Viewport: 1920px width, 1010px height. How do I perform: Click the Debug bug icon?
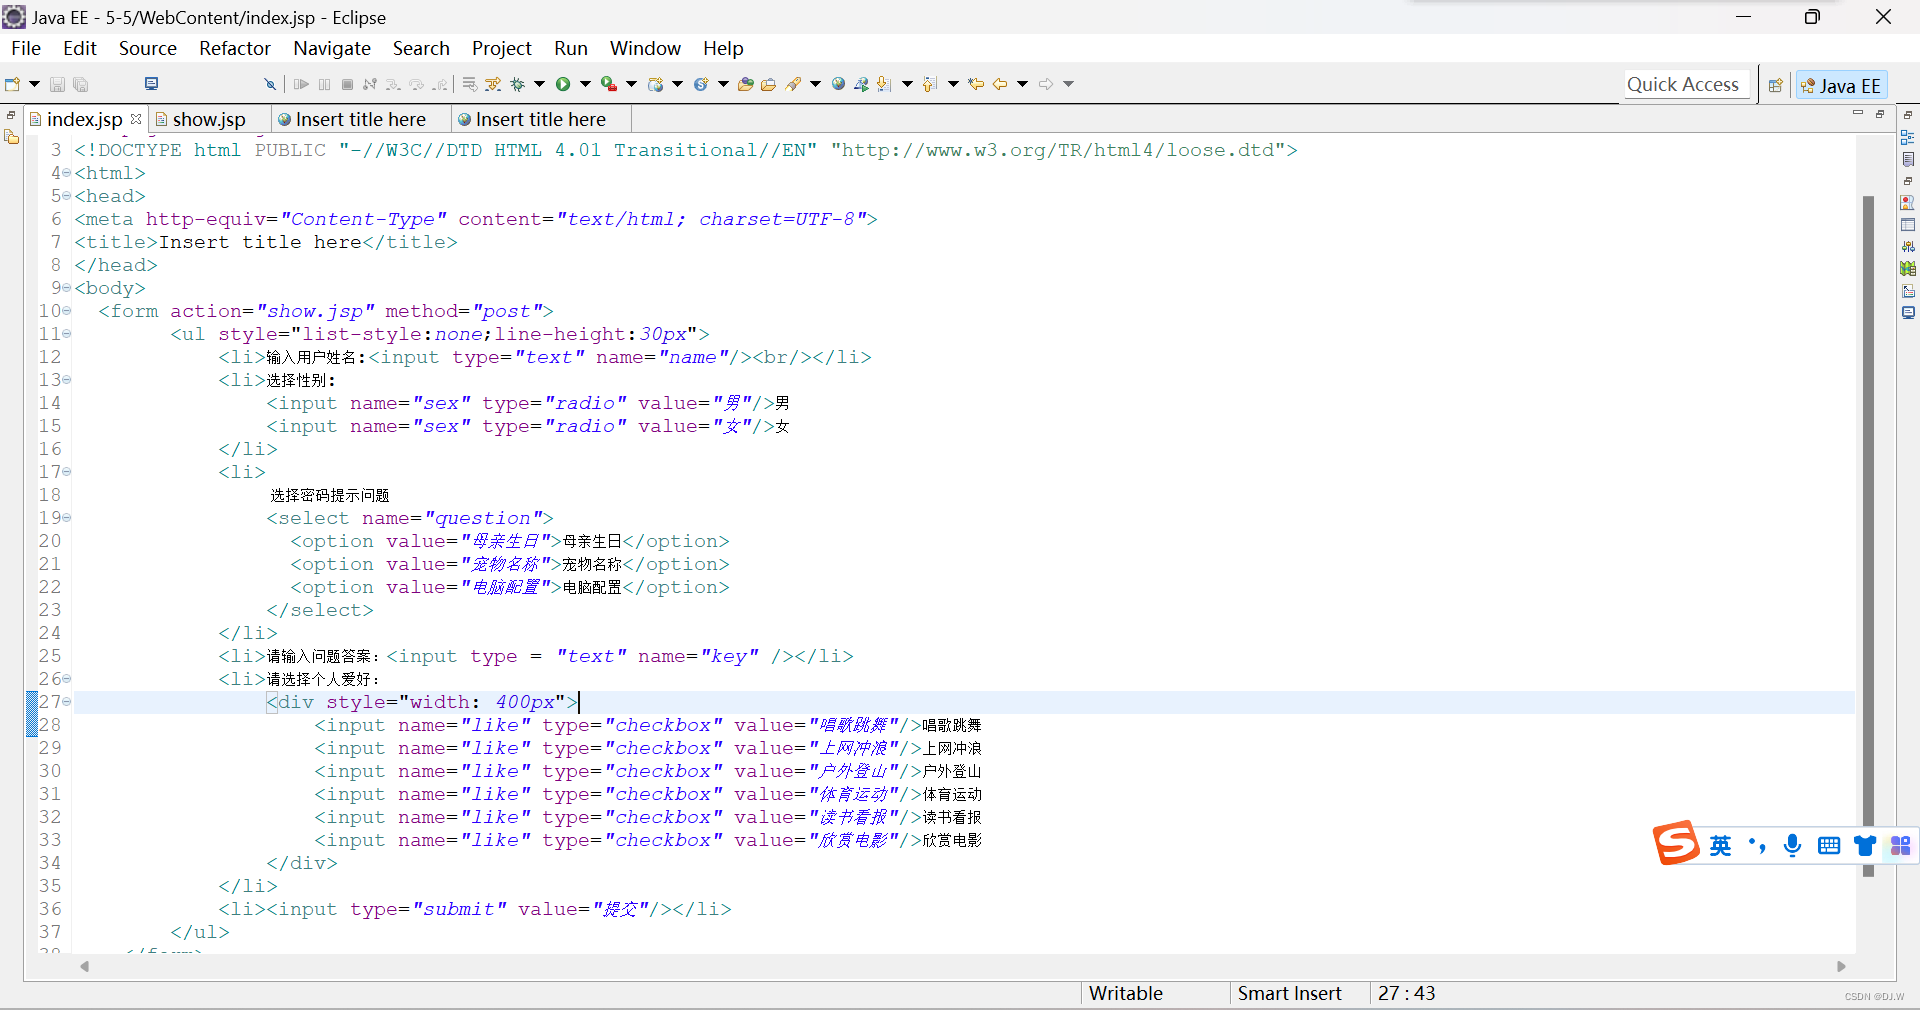(518, 84)
